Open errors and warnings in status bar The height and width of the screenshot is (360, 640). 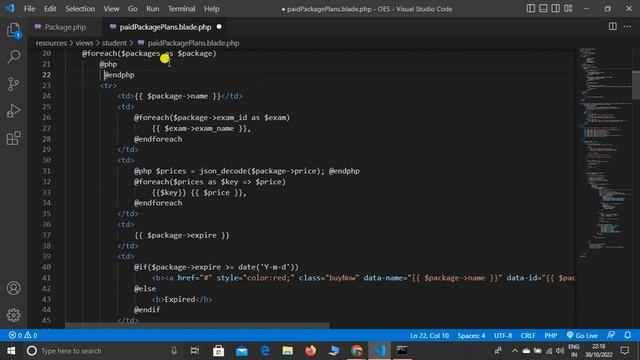pyautogui.click(x=23, y=335)
